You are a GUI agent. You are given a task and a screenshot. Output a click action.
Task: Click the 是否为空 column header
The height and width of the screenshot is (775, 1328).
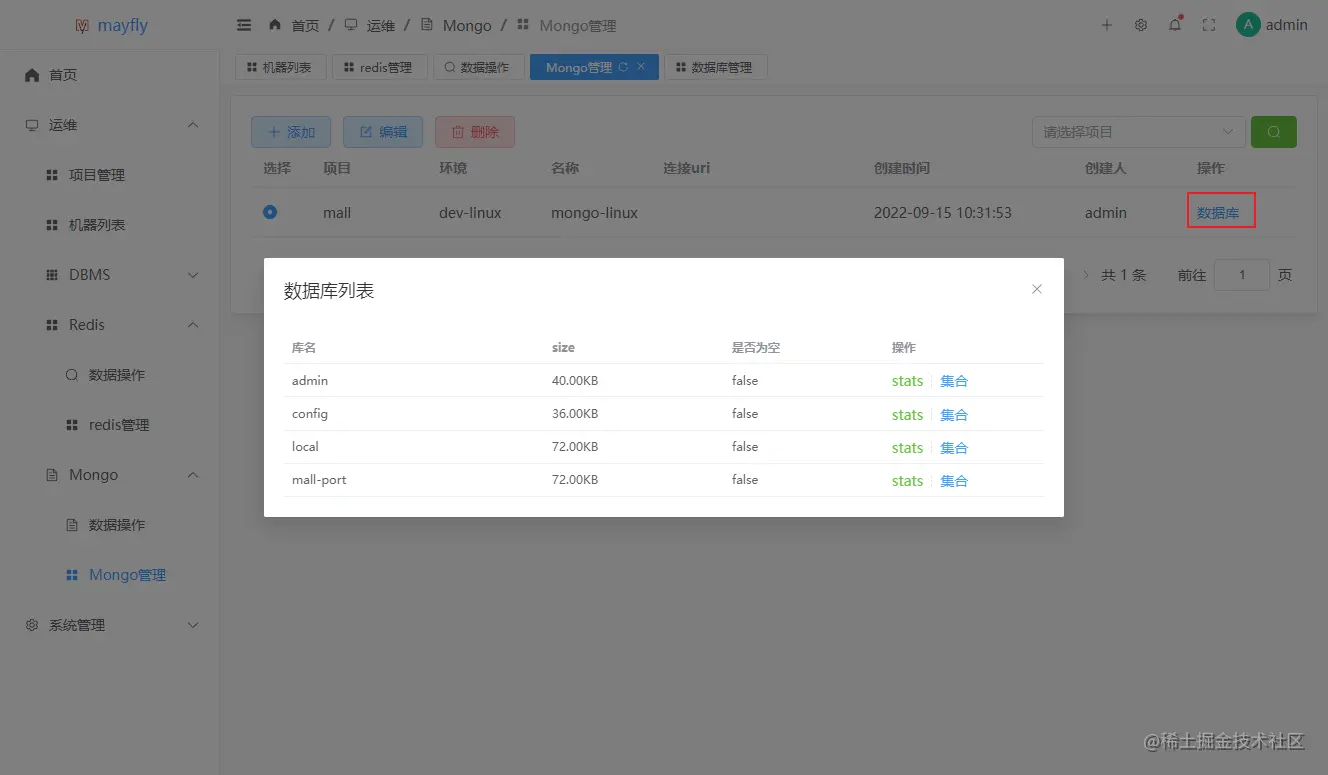click(755, 348)
